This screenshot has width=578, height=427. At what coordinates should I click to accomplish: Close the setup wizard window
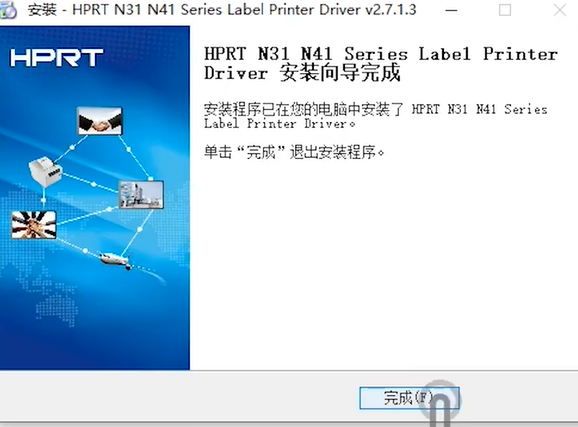pyautogui.click(x=560, y=10)
